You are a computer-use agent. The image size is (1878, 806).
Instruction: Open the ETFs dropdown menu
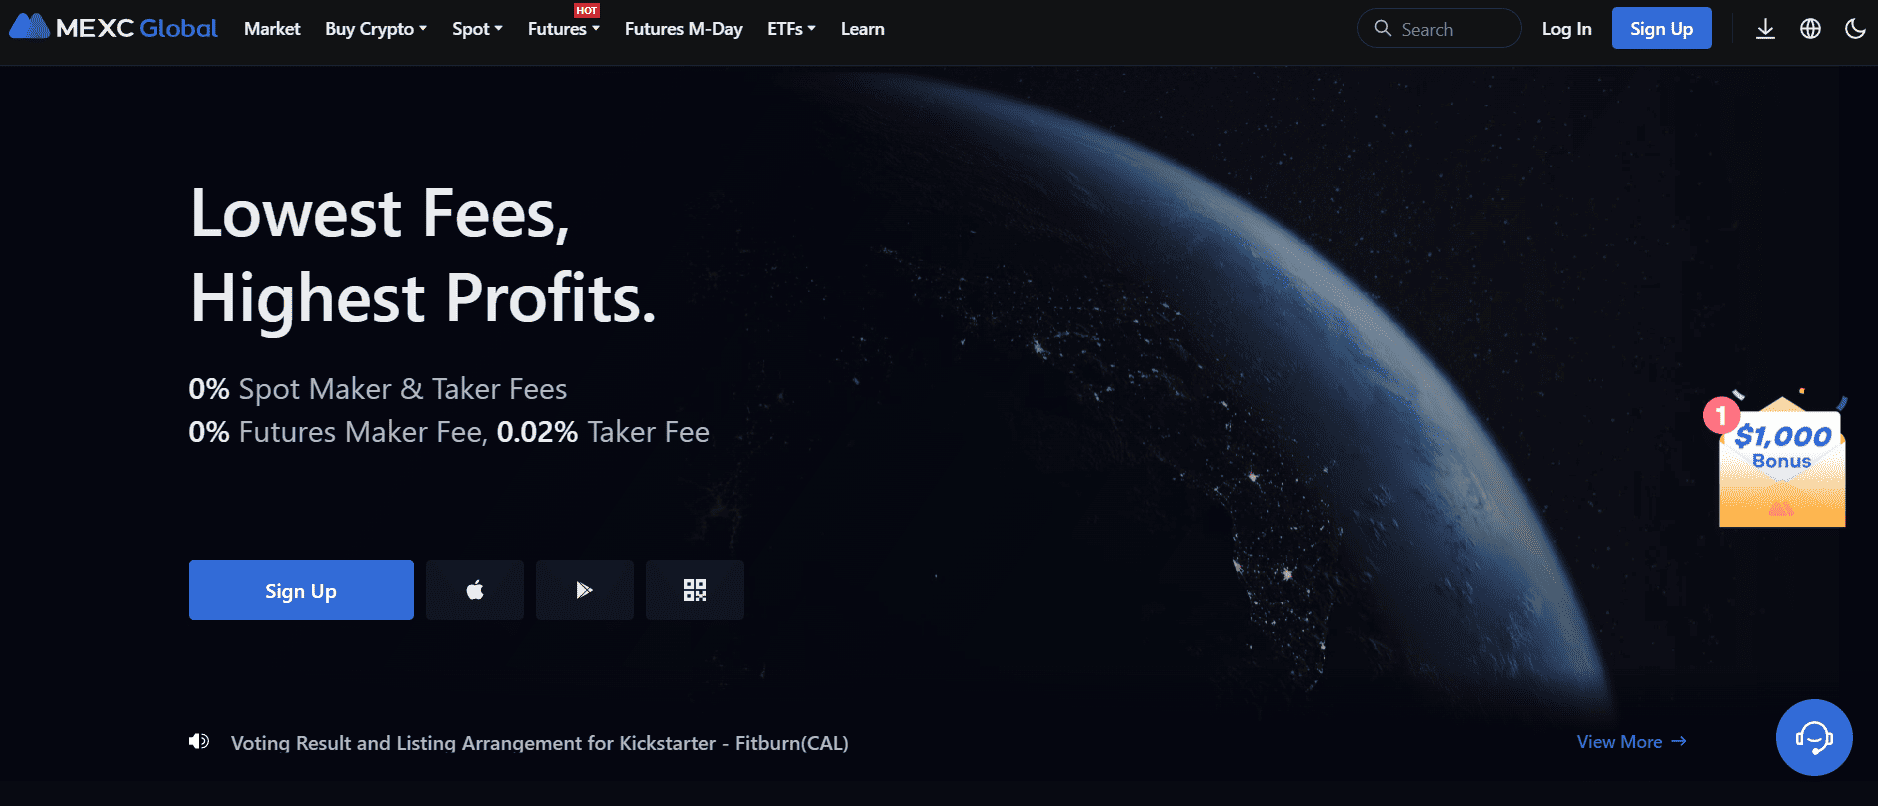(x=791, y=29)
